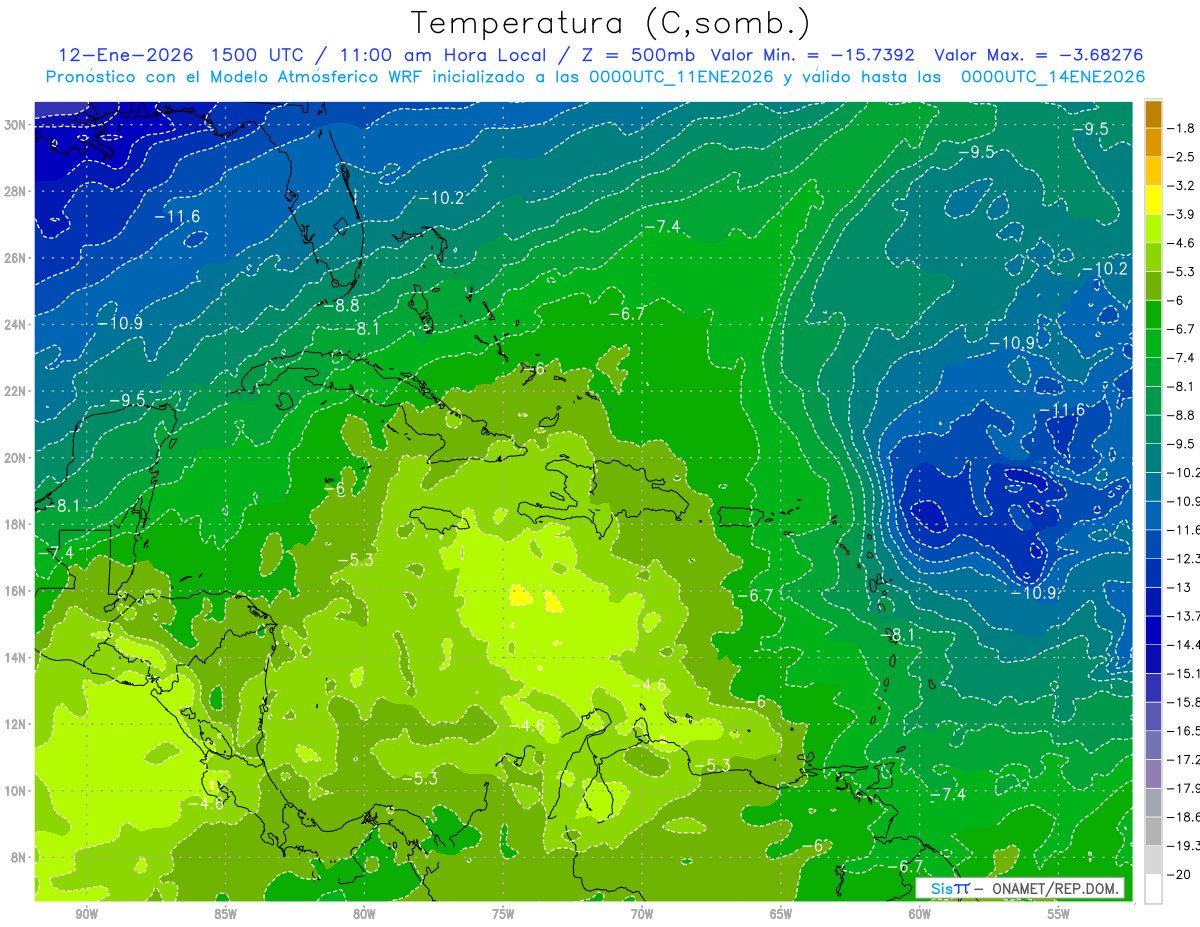Click the '-1.8' colorbar label
Screen dimensions: 1200x927
point(1183,128)
